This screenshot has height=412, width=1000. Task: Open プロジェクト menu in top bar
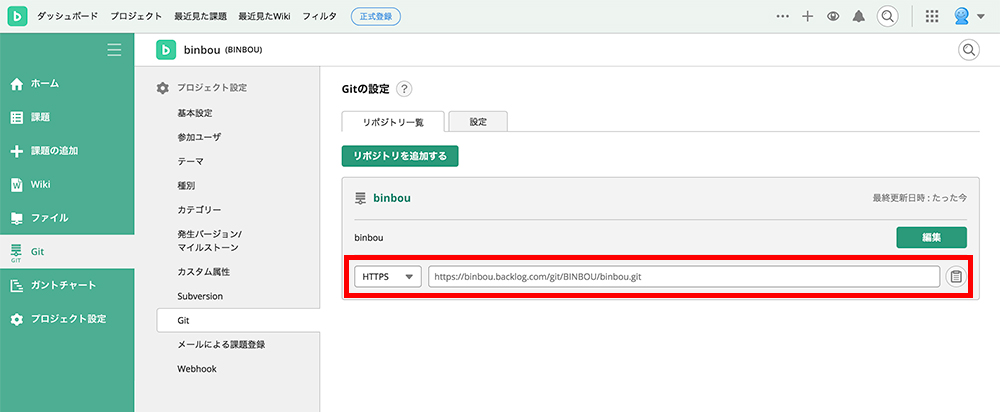tap(136, 17)
